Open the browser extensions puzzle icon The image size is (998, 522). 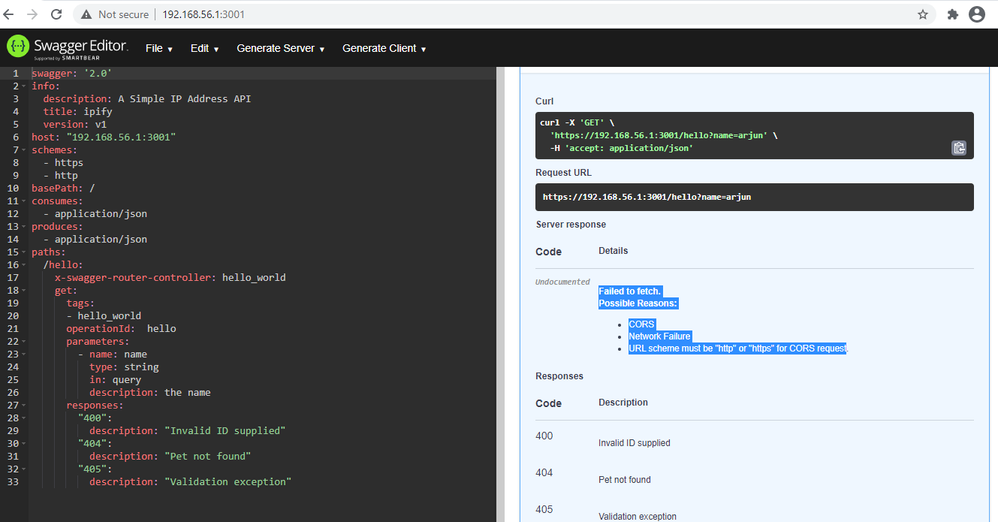pyautogui.click(x=951, y=15)
